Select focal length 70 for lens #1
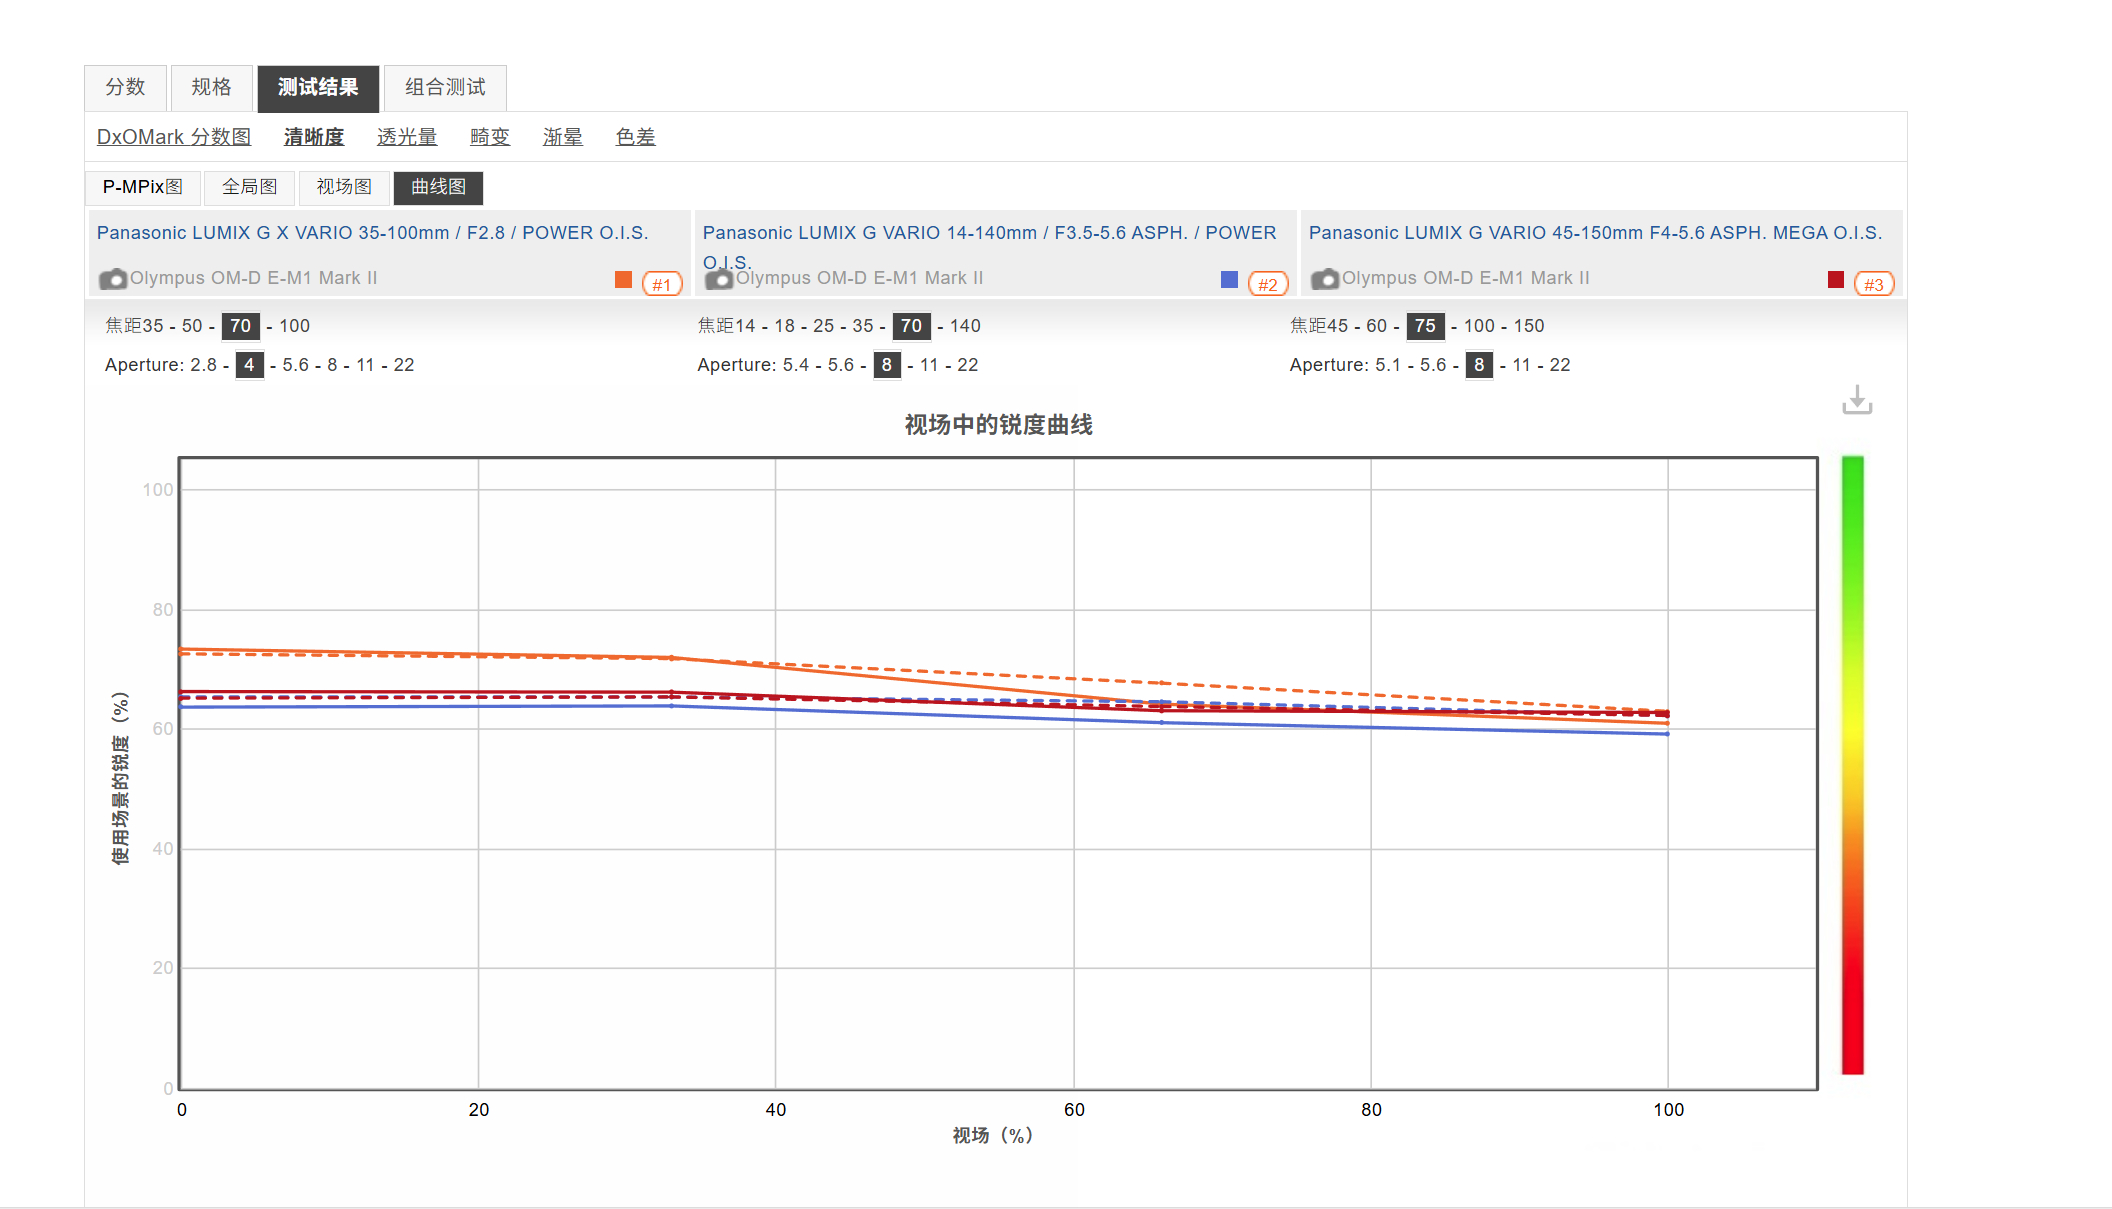 [x=241, y=326]
